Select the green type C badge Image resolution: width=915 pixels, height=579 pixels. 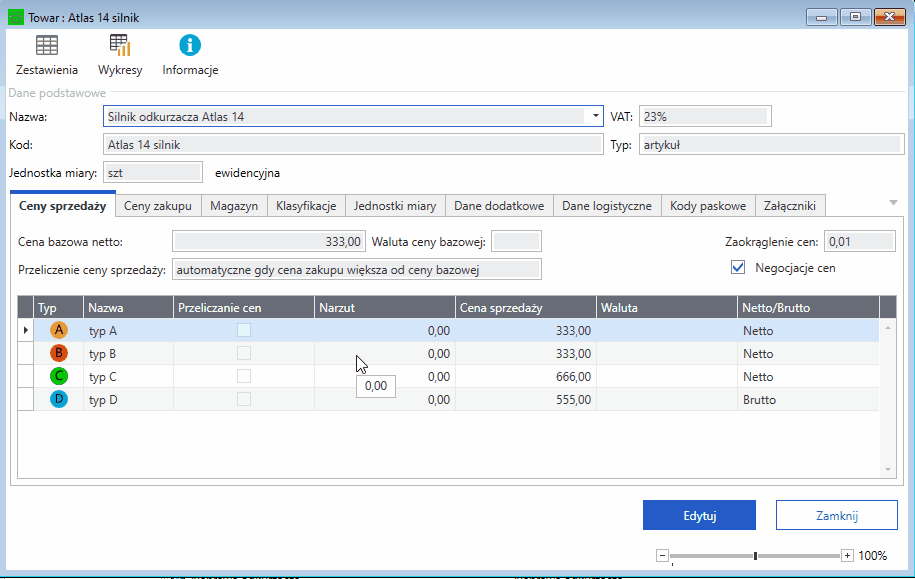point(59,377)
